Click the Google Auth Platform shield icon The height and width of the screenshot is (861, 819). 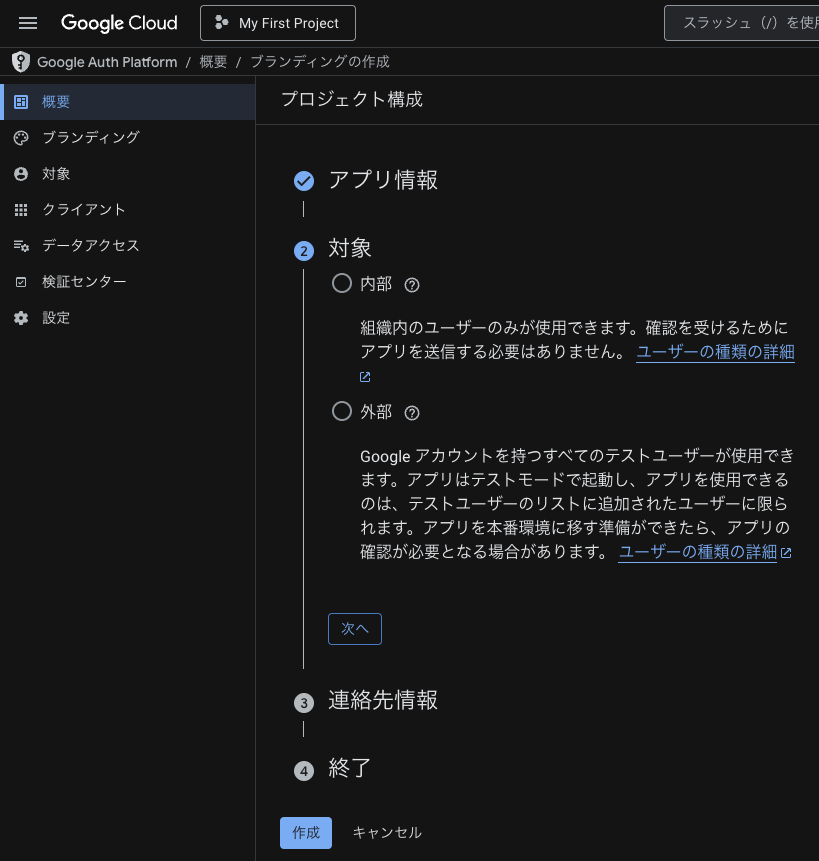coord(21,62)
